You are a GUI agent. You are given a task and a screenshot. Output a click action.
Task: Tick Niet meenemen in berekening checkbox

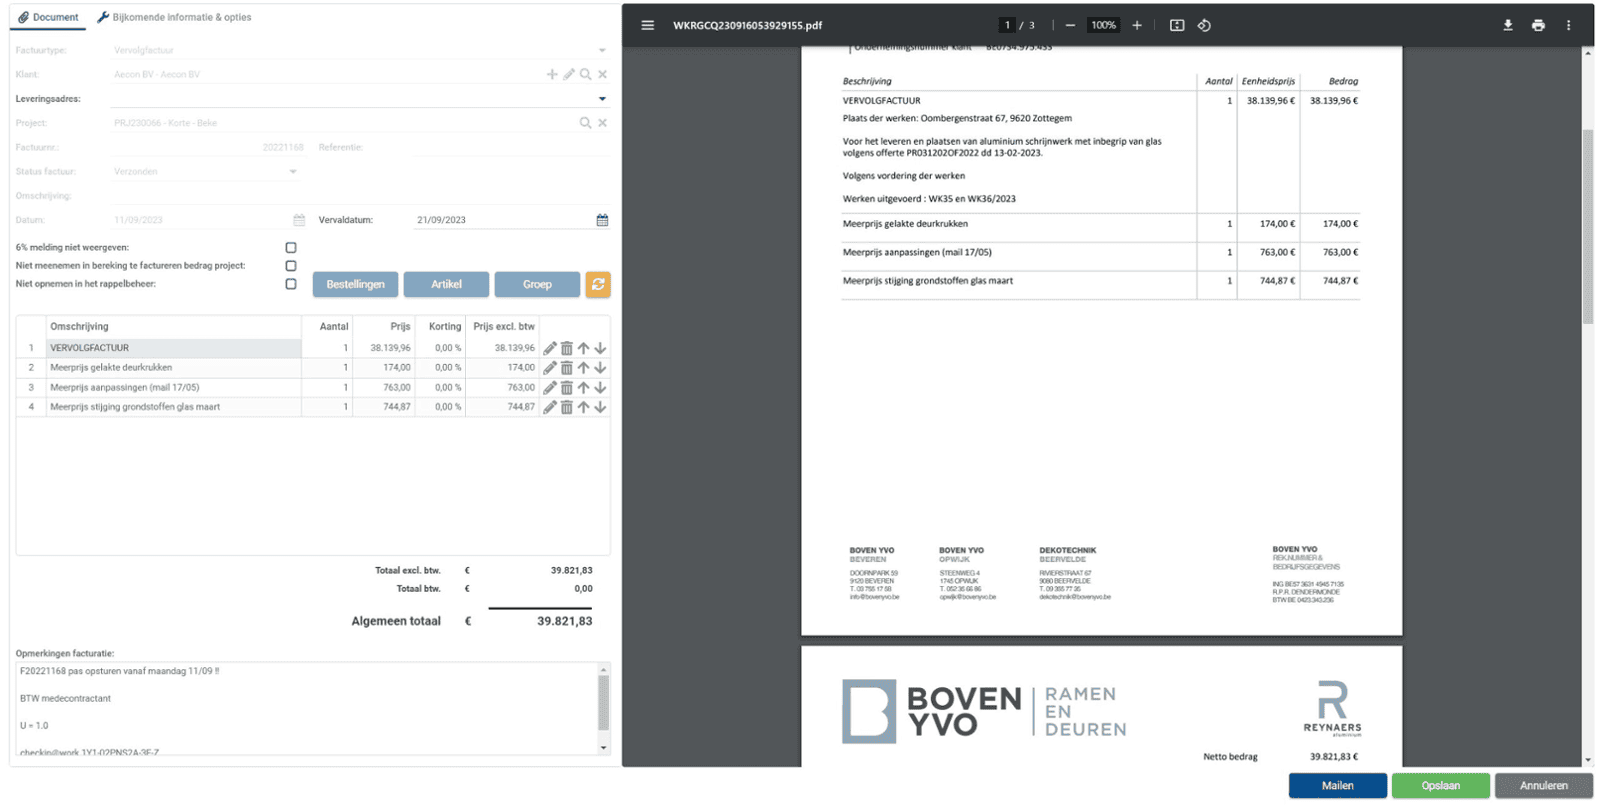(x=291, y=266)
